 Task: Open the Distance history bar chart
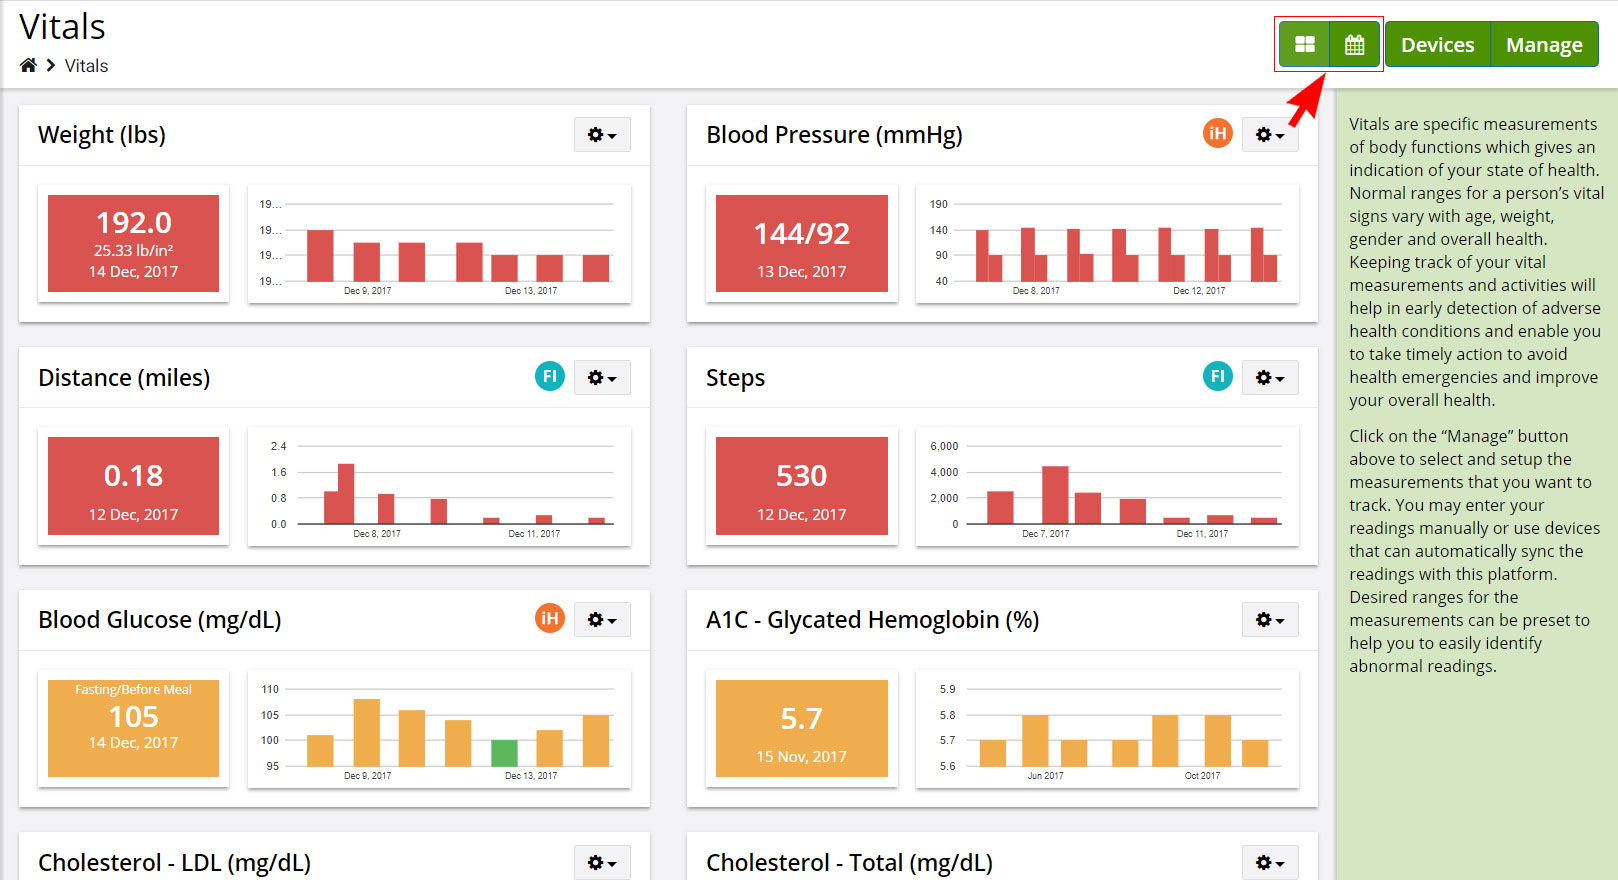pos(439,486)
